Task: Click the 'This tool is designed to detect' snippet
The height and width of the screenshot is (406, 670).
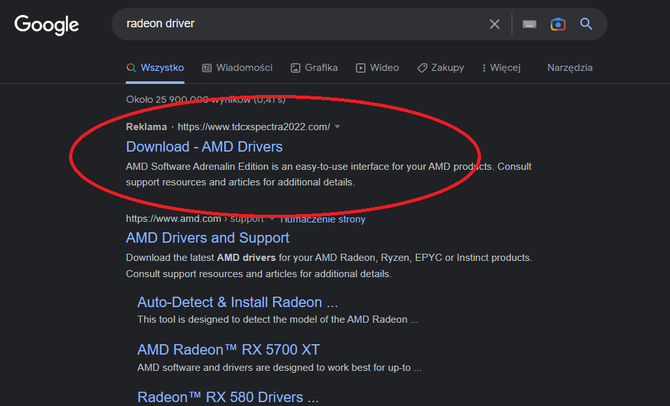Action: coord(278,320)
